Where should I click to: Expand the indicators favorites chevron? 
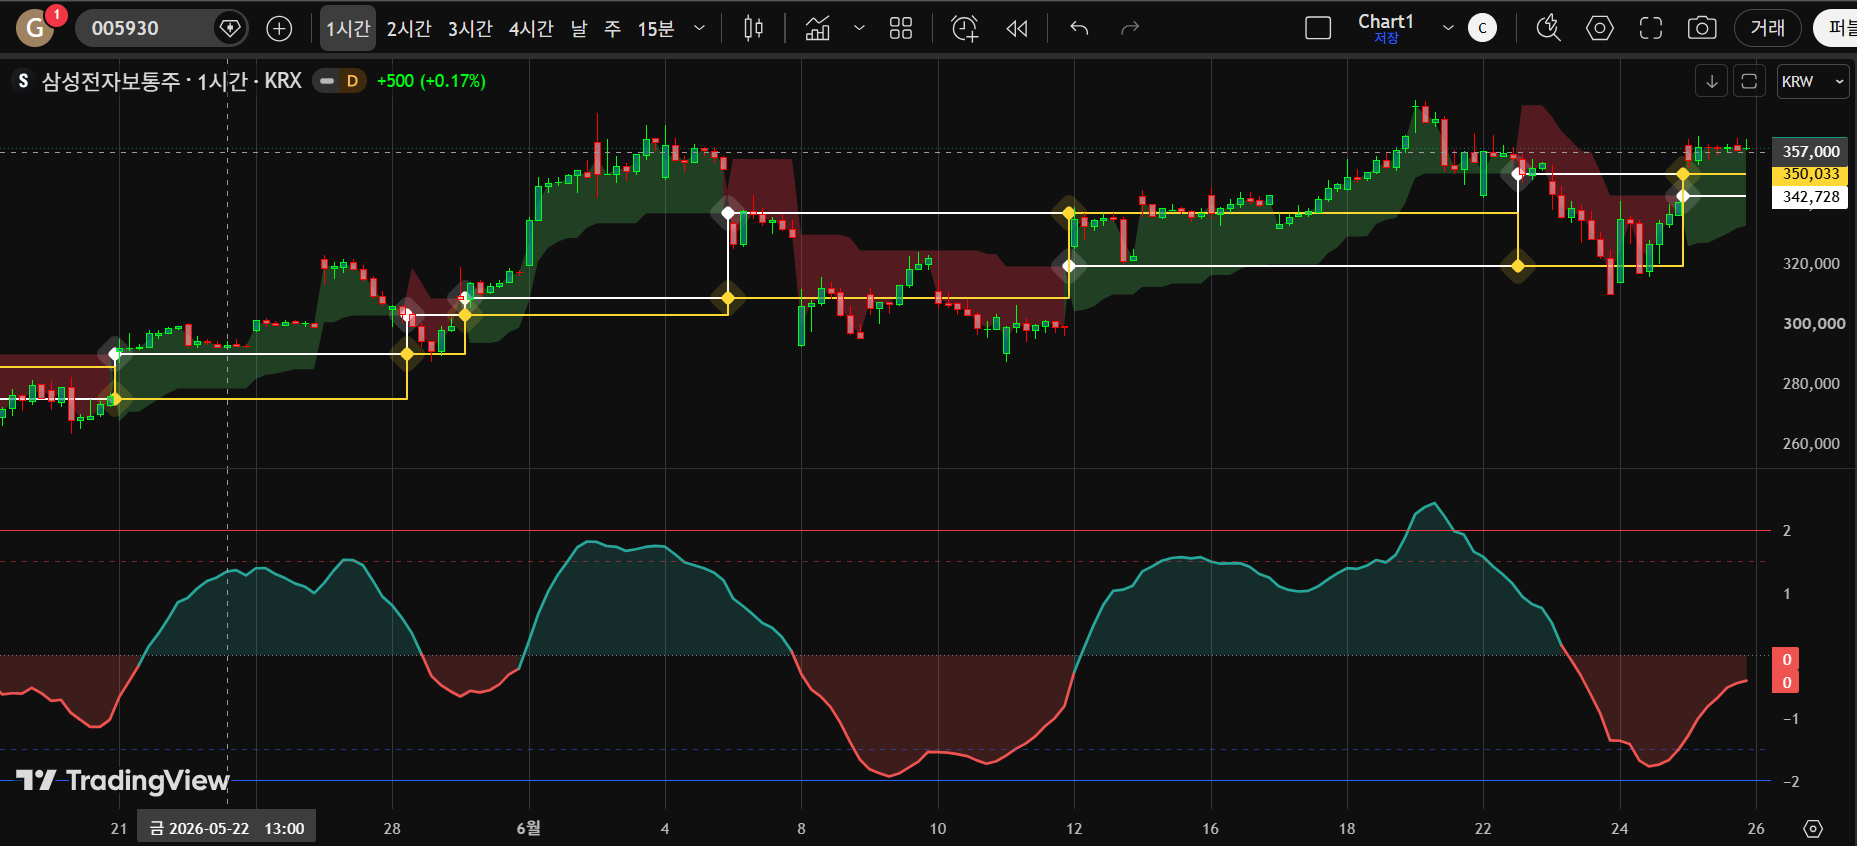pyautogui.click(x=859, y=28)
